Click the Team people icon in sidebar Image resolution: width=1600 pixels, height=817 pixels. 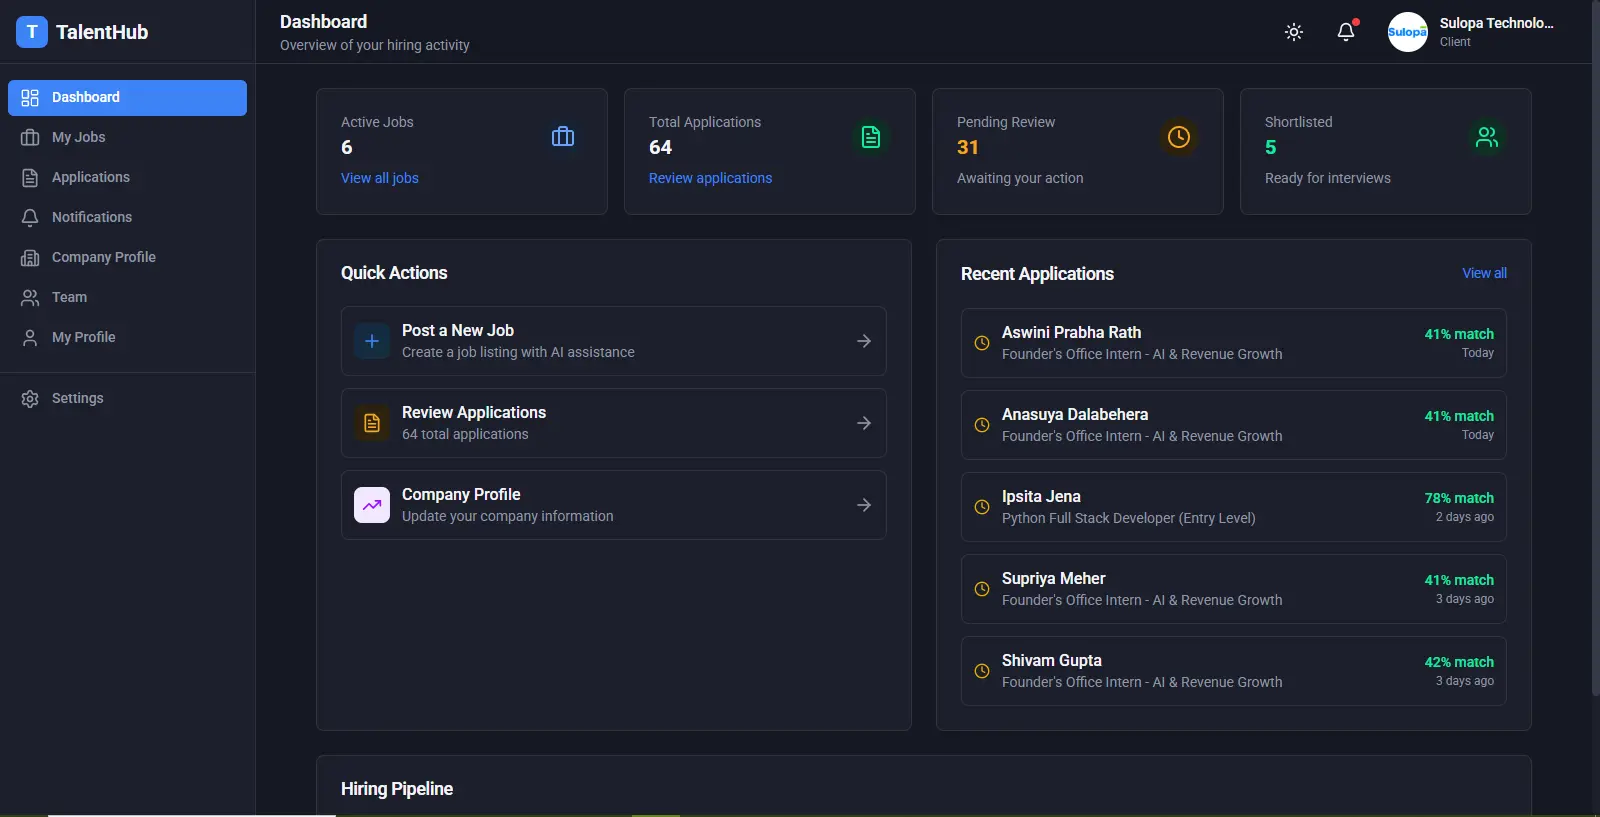30,298
